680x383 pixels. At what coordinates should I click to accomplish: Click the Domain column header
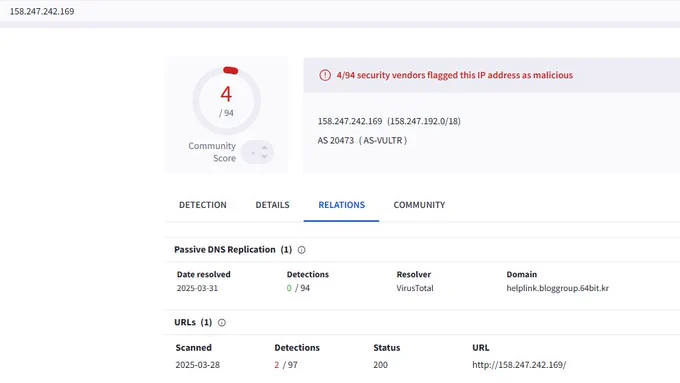(521, 274)
